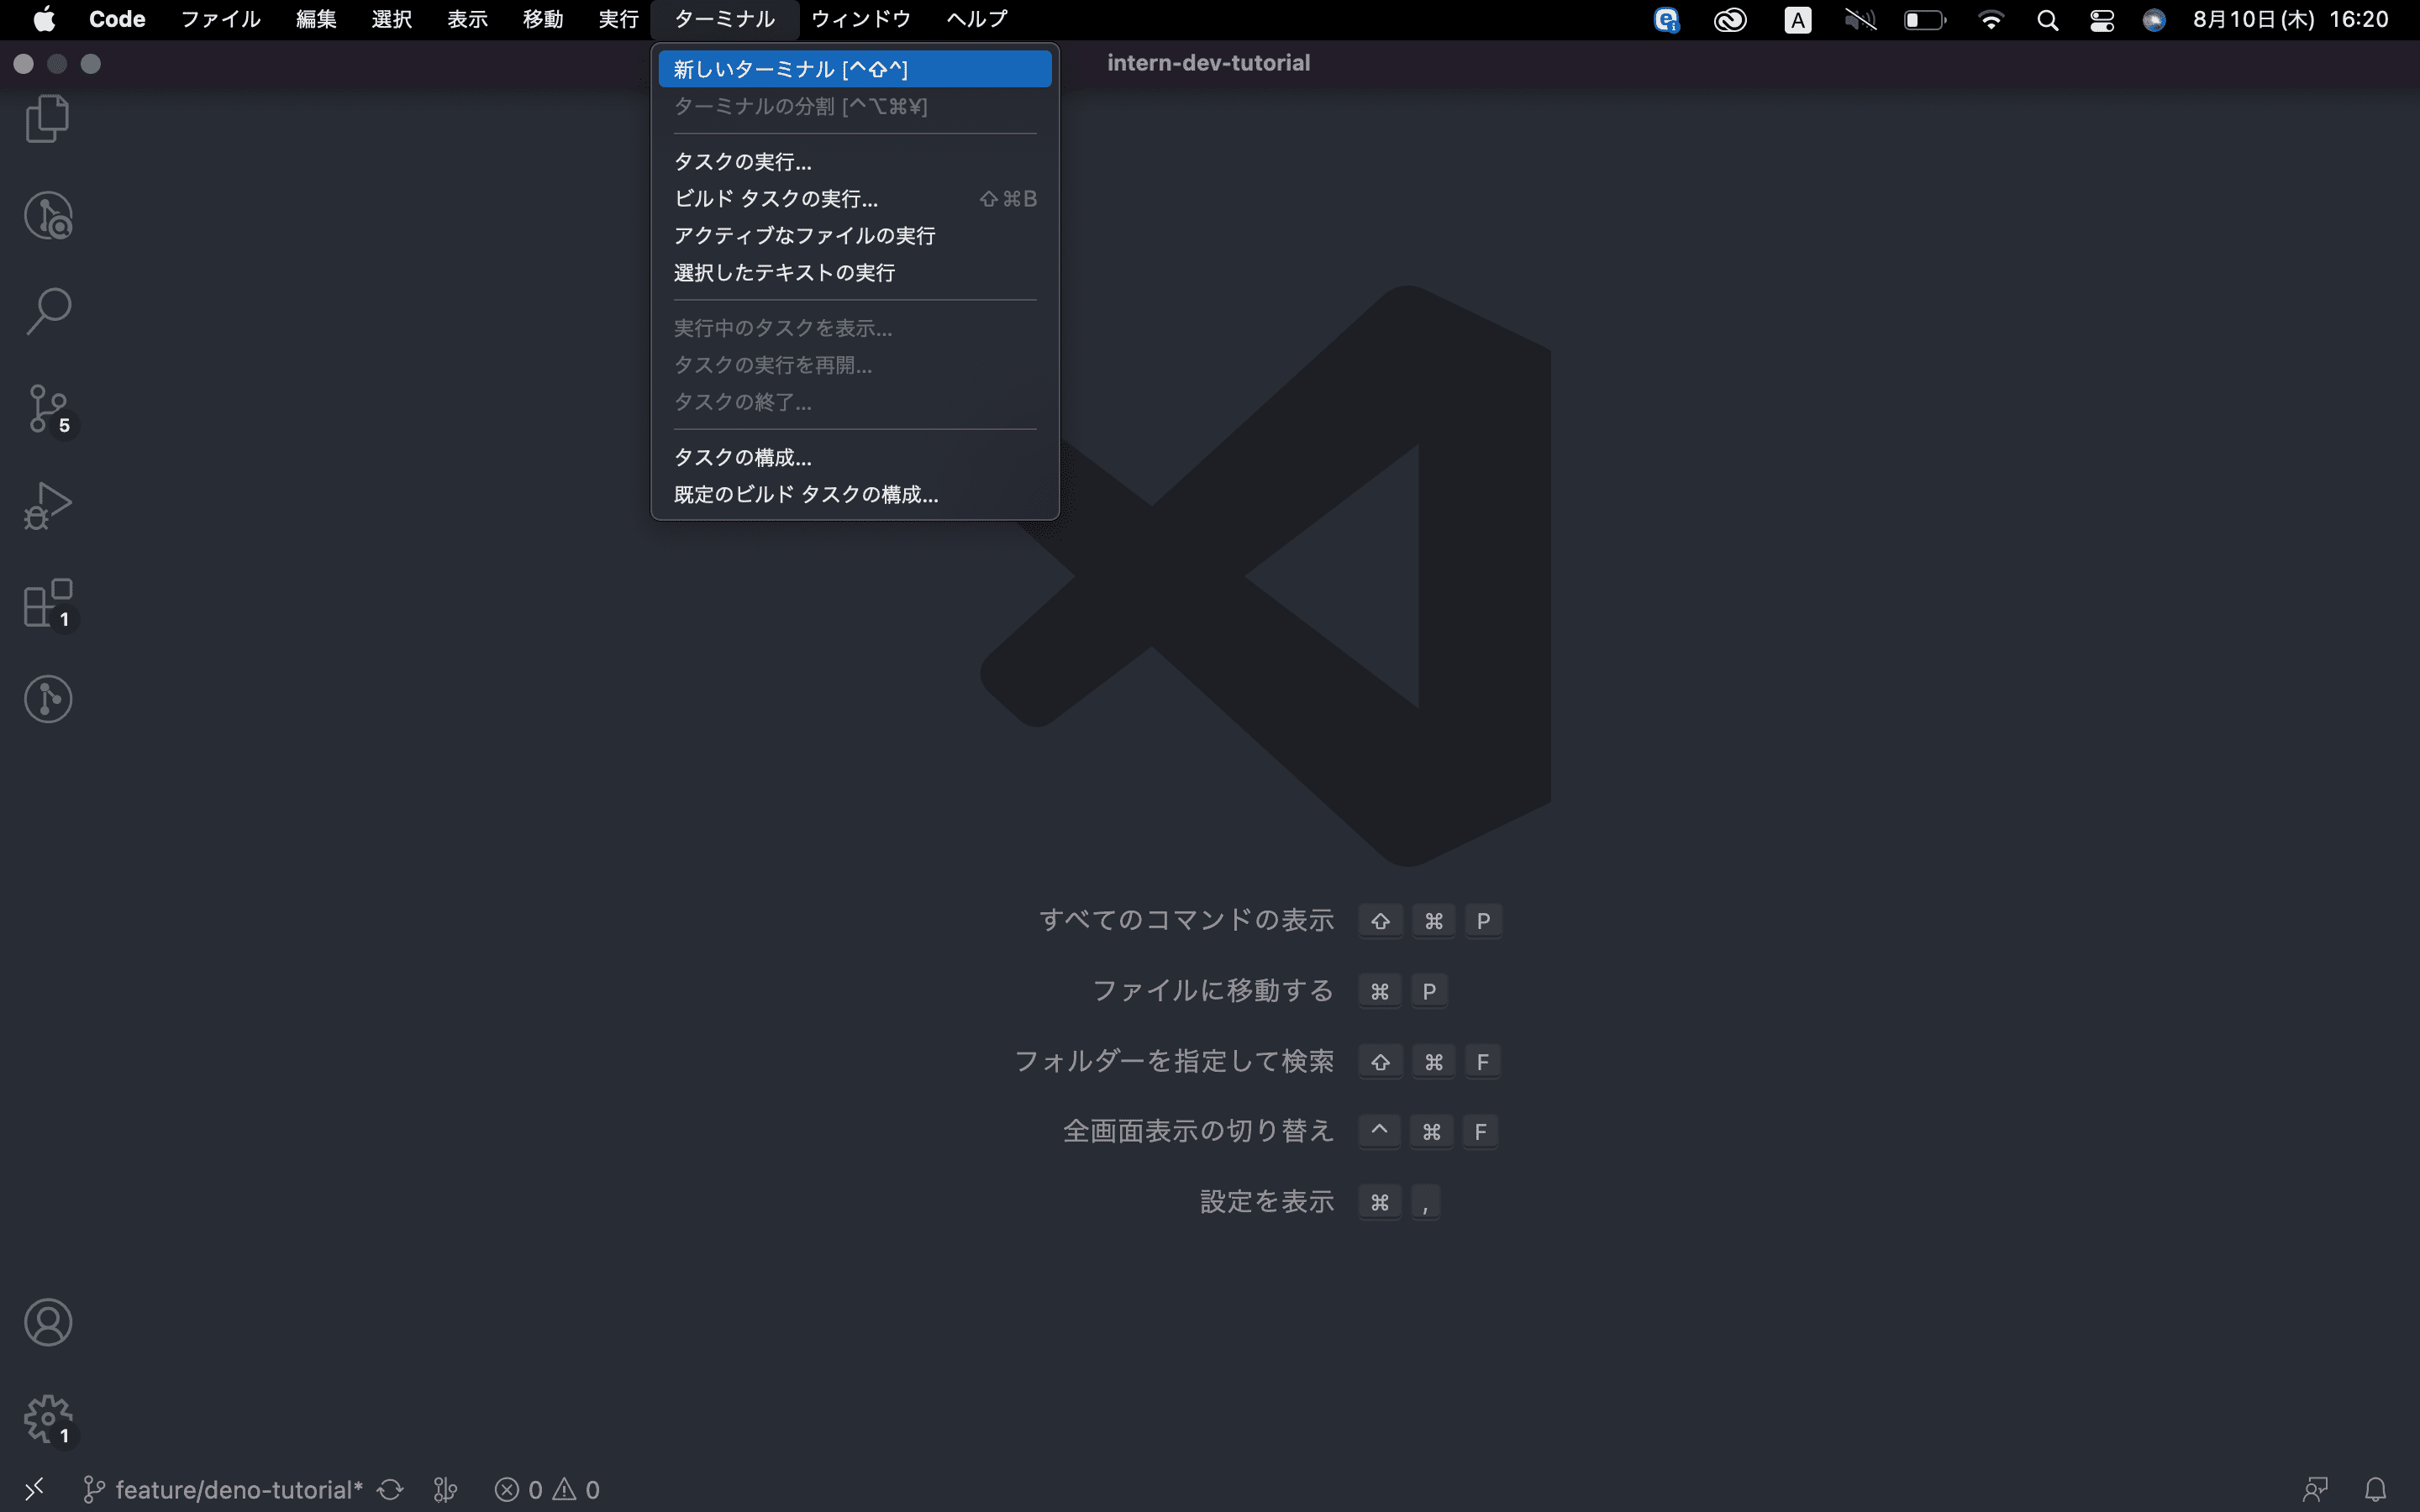This screenshot has width=2420, height=1512.
Task: Click the Siri icon in menu bar
Action: pos(2154,20)
